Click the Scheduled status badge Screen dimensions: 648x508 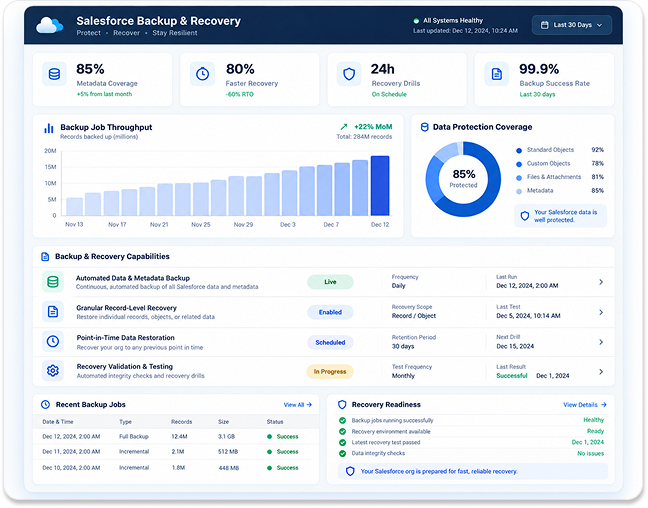[x=330, y=342]
